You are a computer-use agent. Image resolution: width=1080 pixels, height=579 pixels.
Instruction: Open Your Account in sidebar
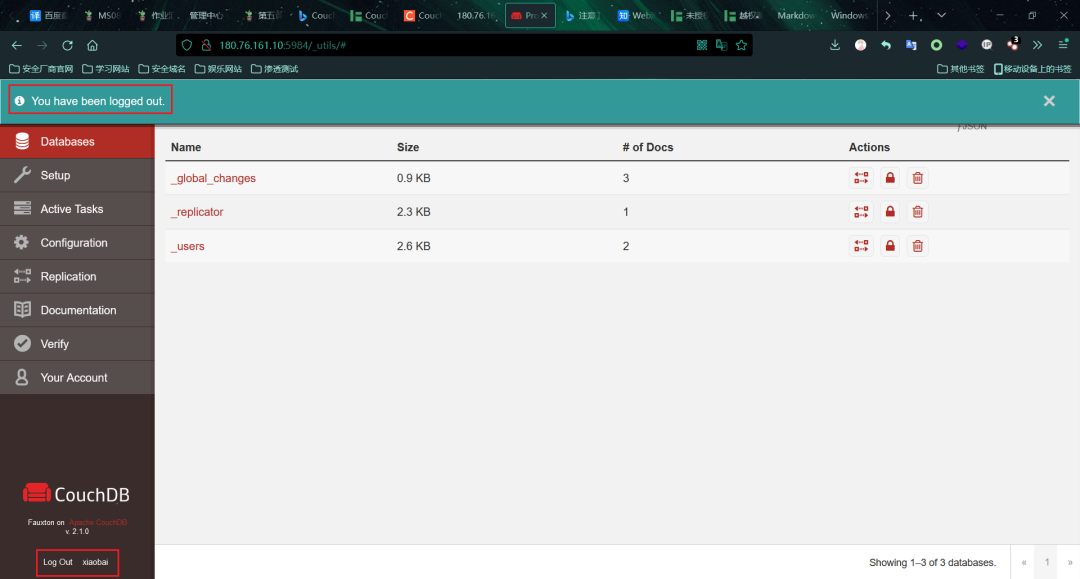[77, 378]
